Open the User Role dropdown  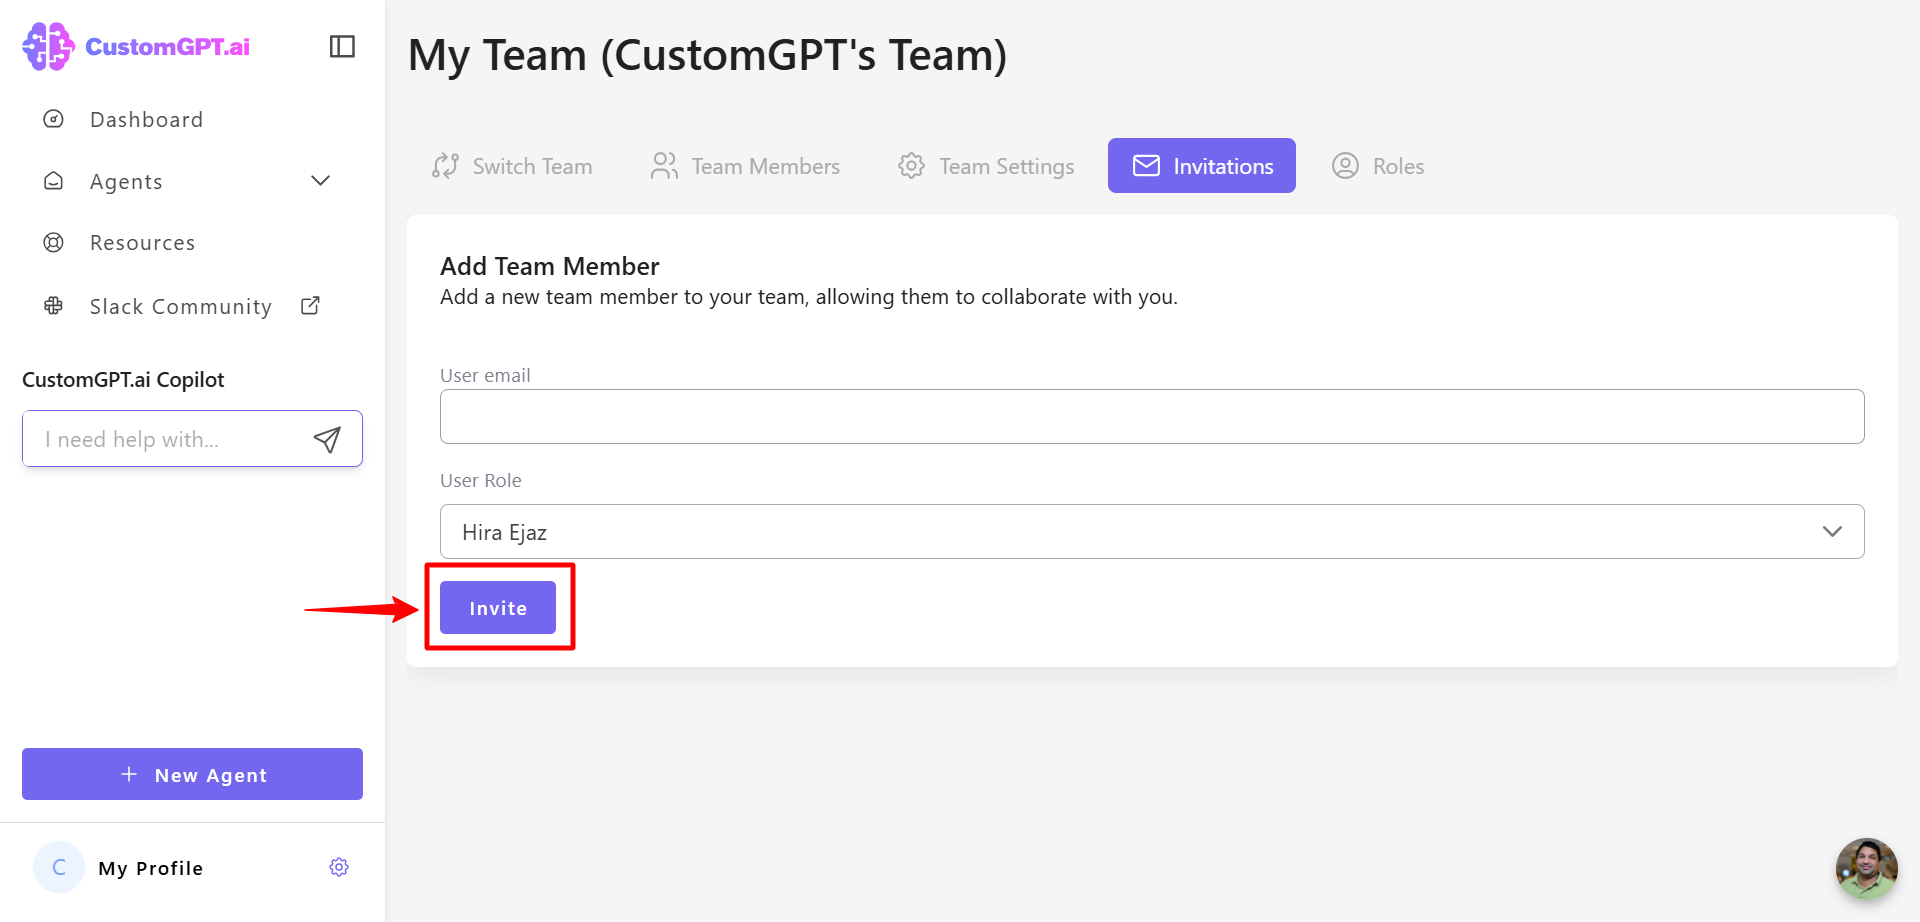[1152, 531]
